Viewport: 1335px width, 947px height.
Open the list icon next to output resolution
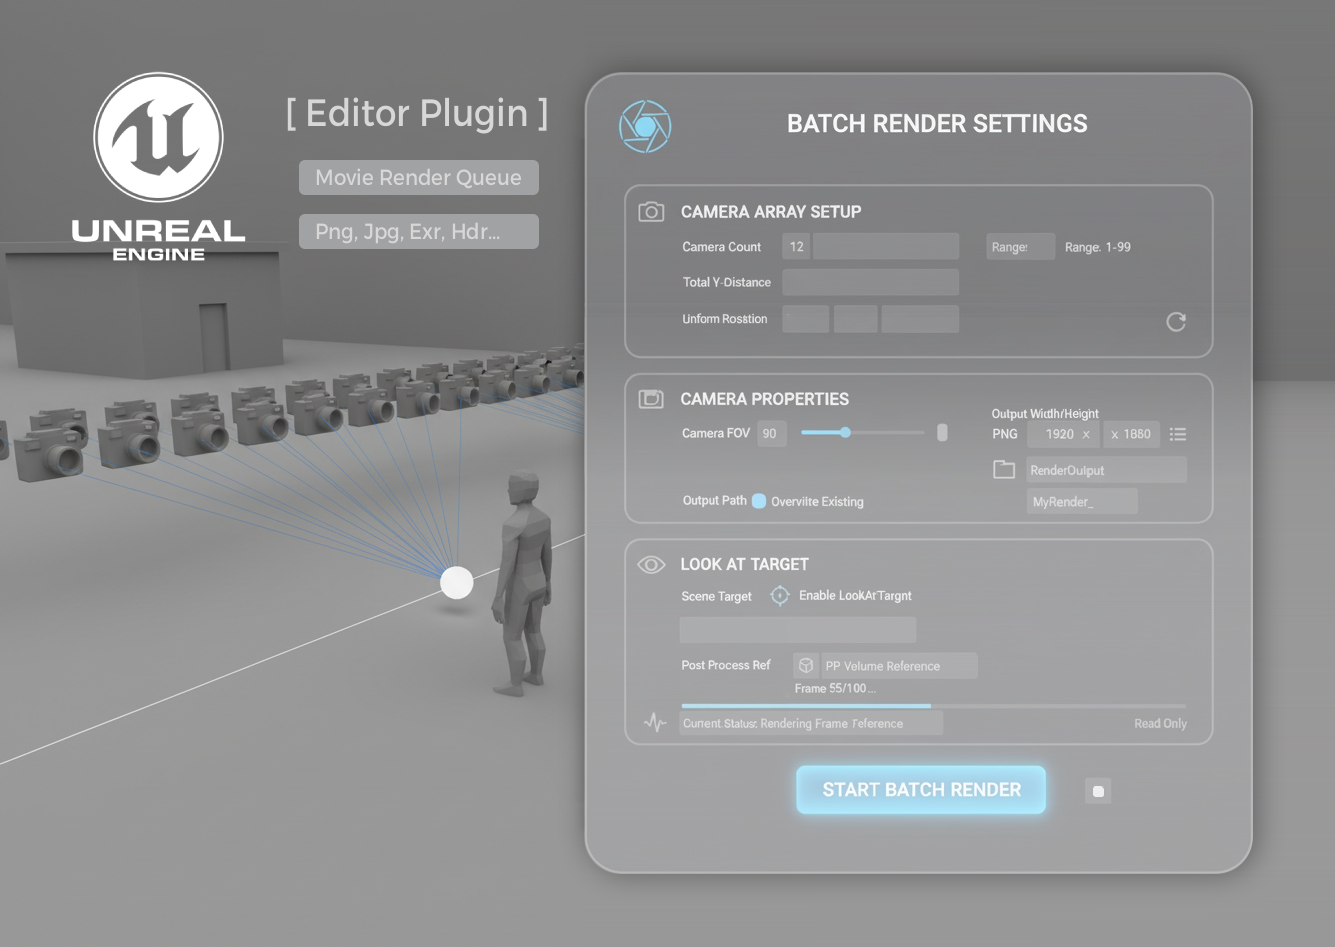(x=1178, y=434)
